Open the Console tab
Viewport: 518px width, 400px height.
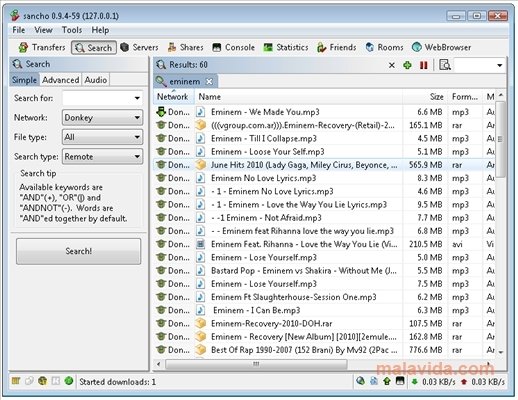(233, 47)
